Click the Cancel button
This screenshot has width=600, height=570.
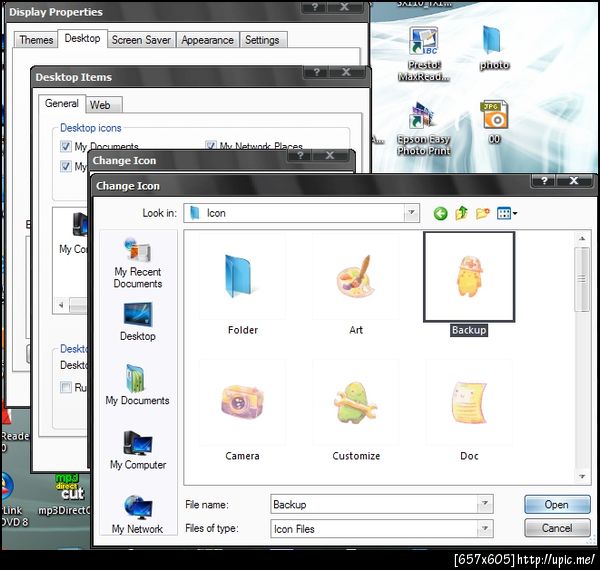click(x=557, y=528)
